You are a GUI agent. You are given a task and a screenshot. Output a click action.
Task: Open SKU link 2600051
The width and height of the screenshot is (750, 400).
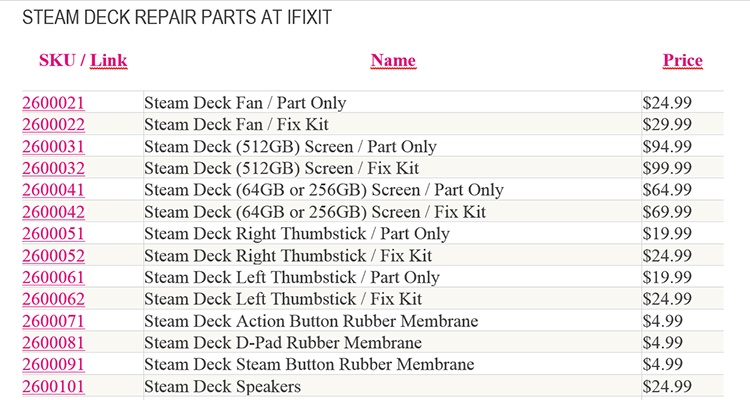pos(53,234)
